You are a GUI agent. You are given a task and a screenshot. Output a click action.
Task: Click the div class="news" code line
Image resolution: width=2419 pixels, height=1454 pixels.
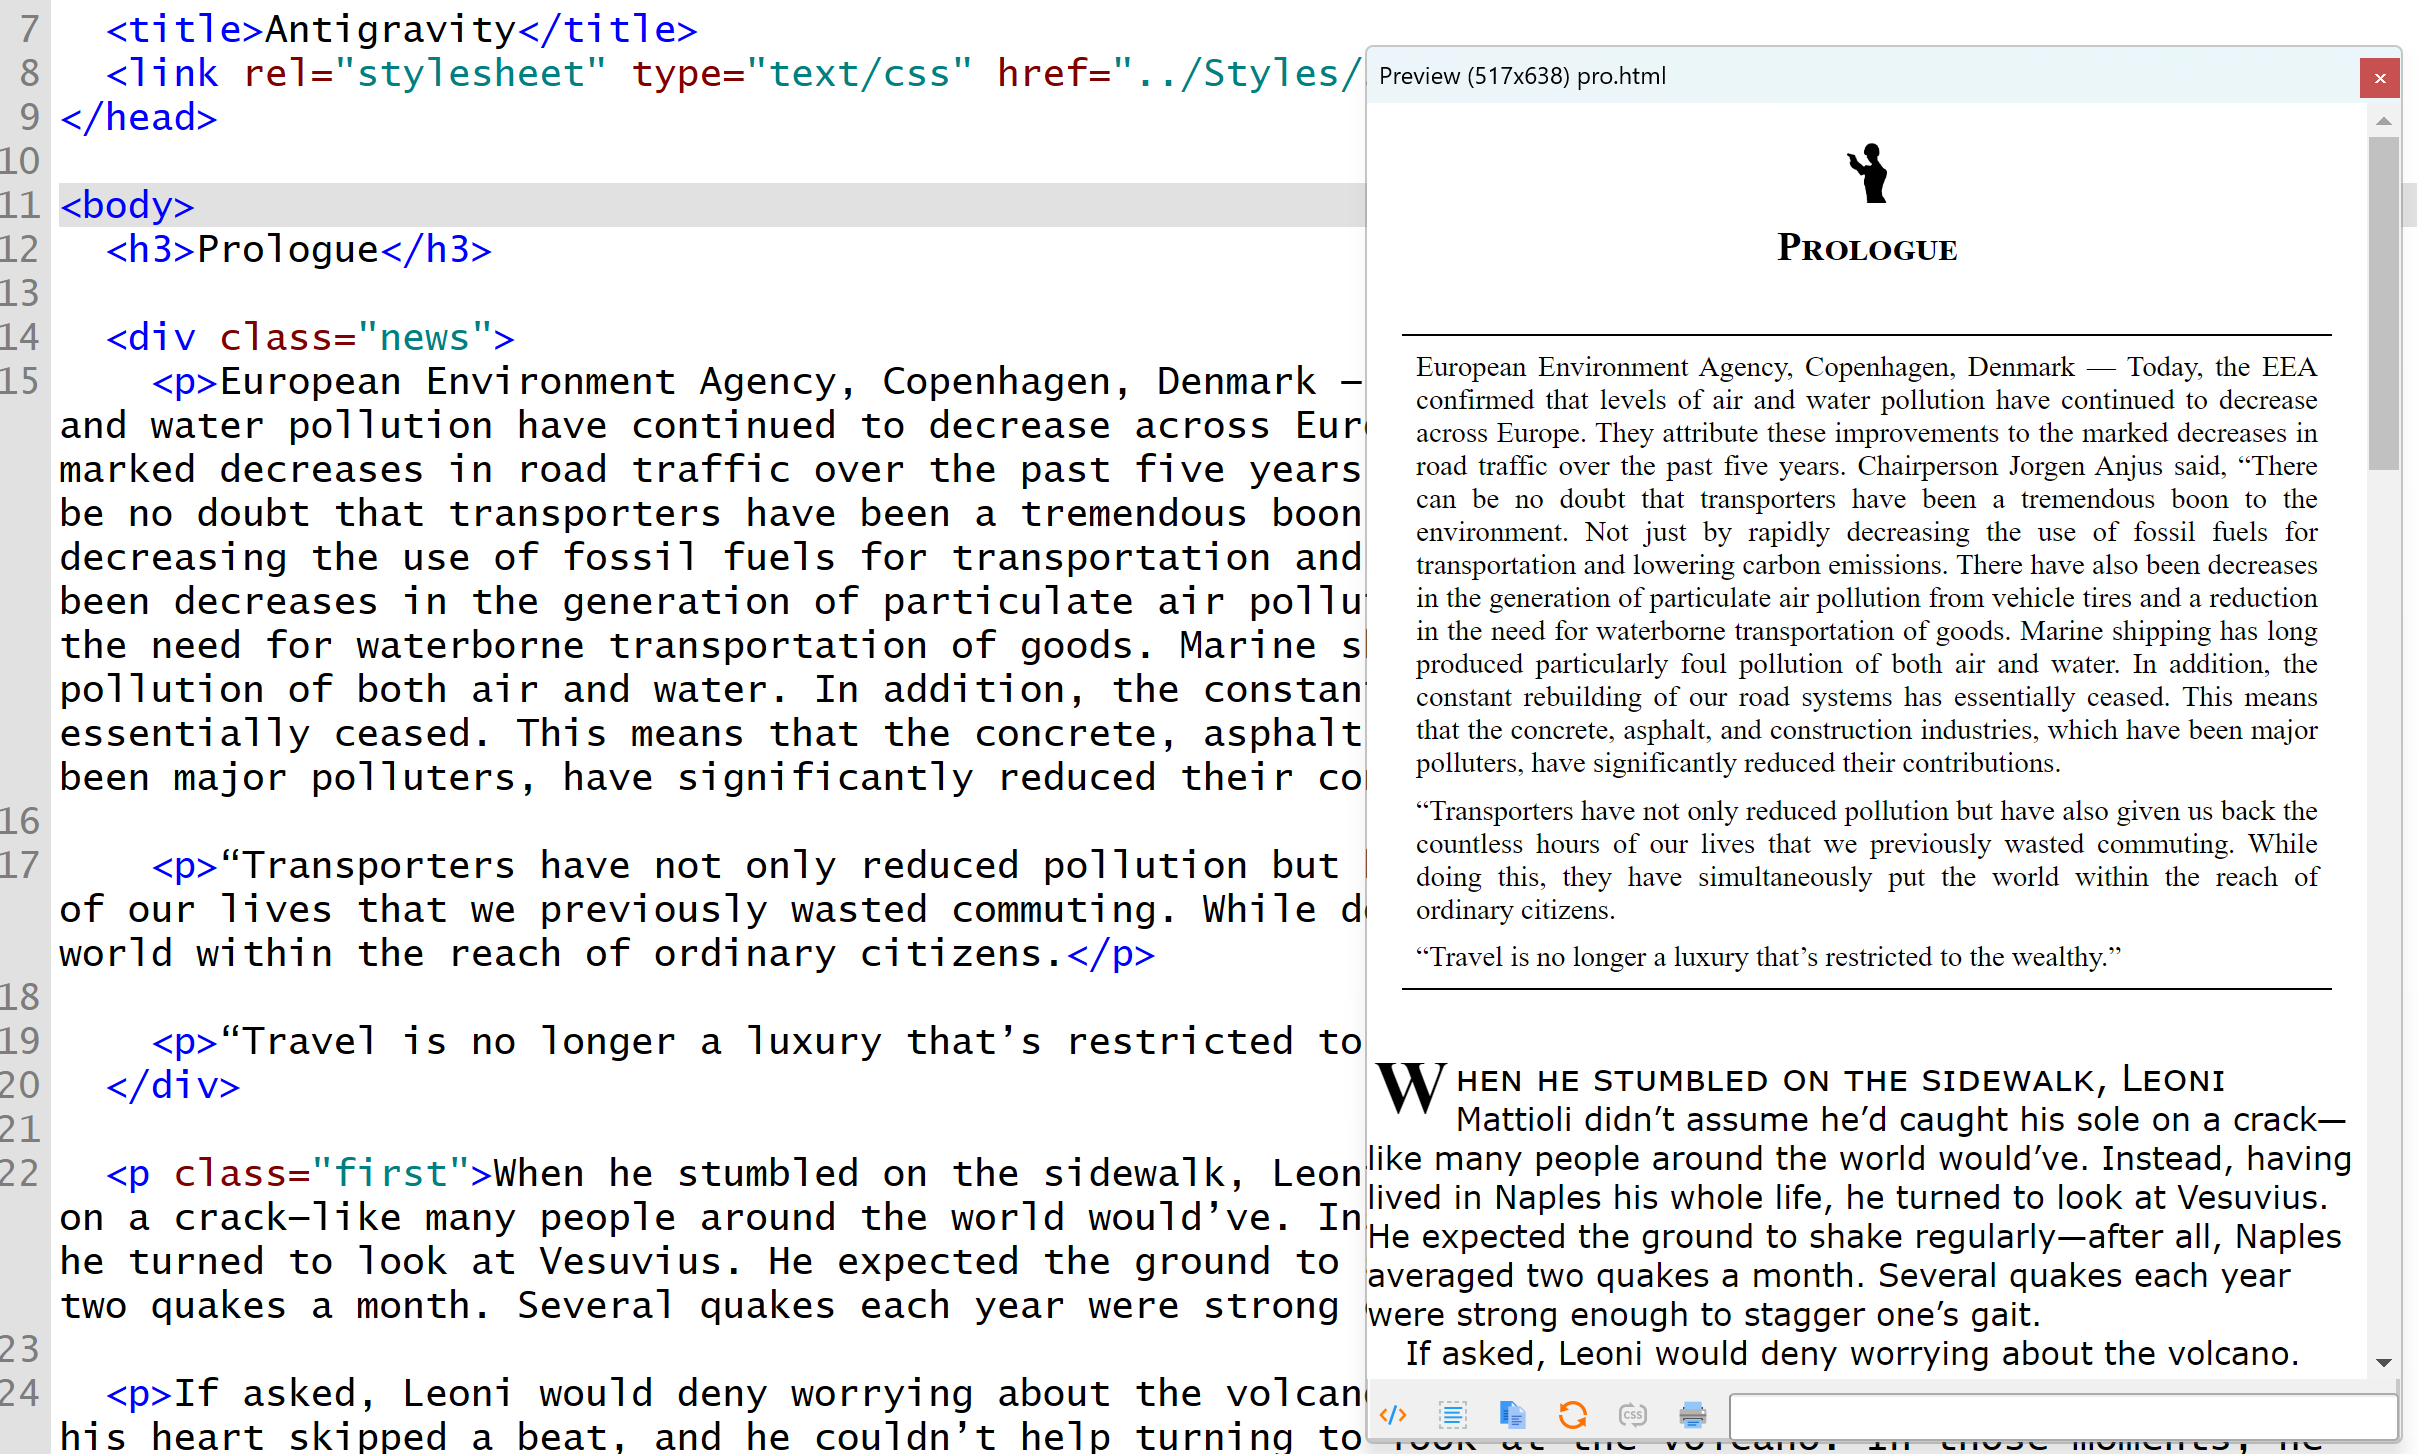[310, 337]
